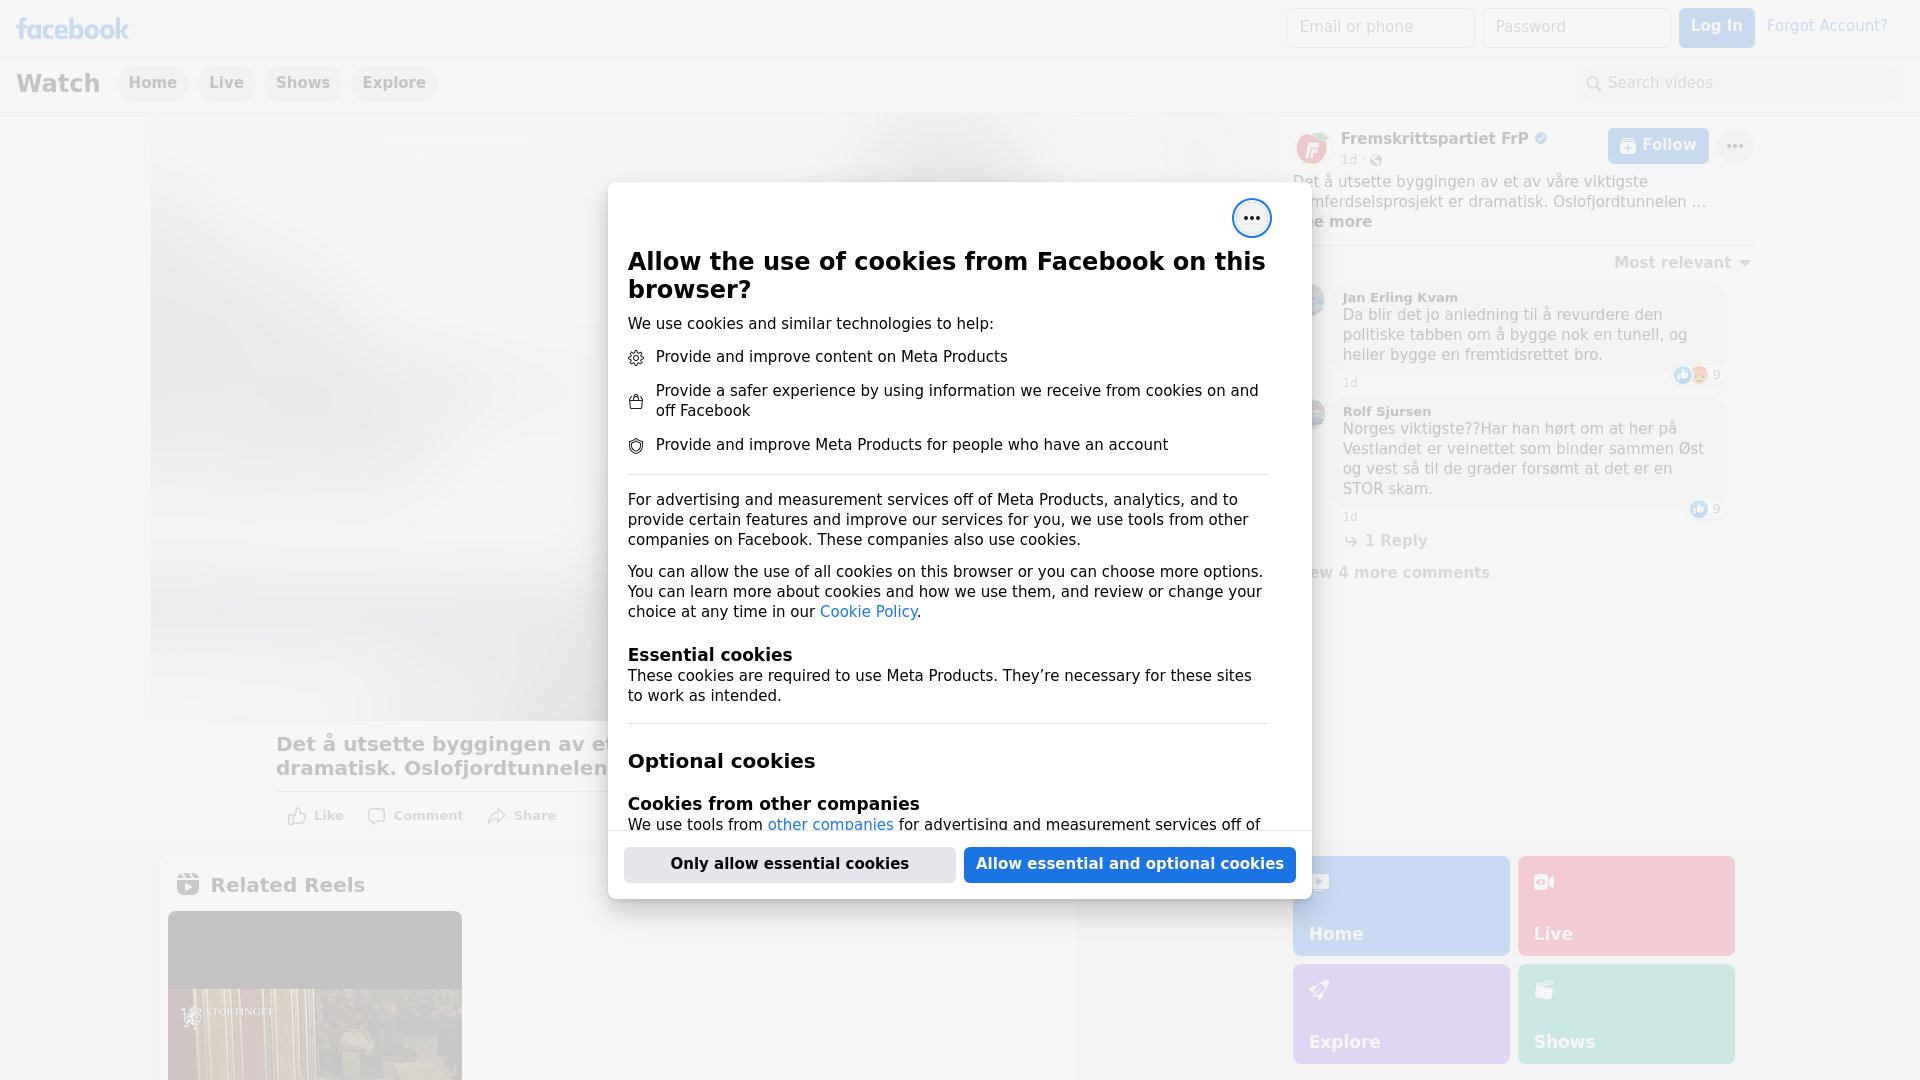The width and height of the screenshot is (1920, 1080).
Task: Click Cookies from other companies heading
Action: [x=773, y=804]
